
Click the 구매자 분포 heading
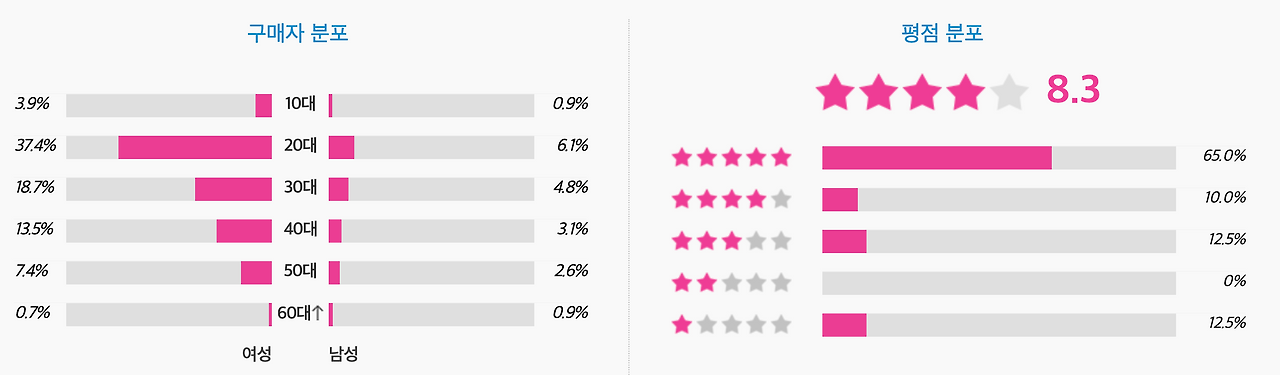pos(298,33)
